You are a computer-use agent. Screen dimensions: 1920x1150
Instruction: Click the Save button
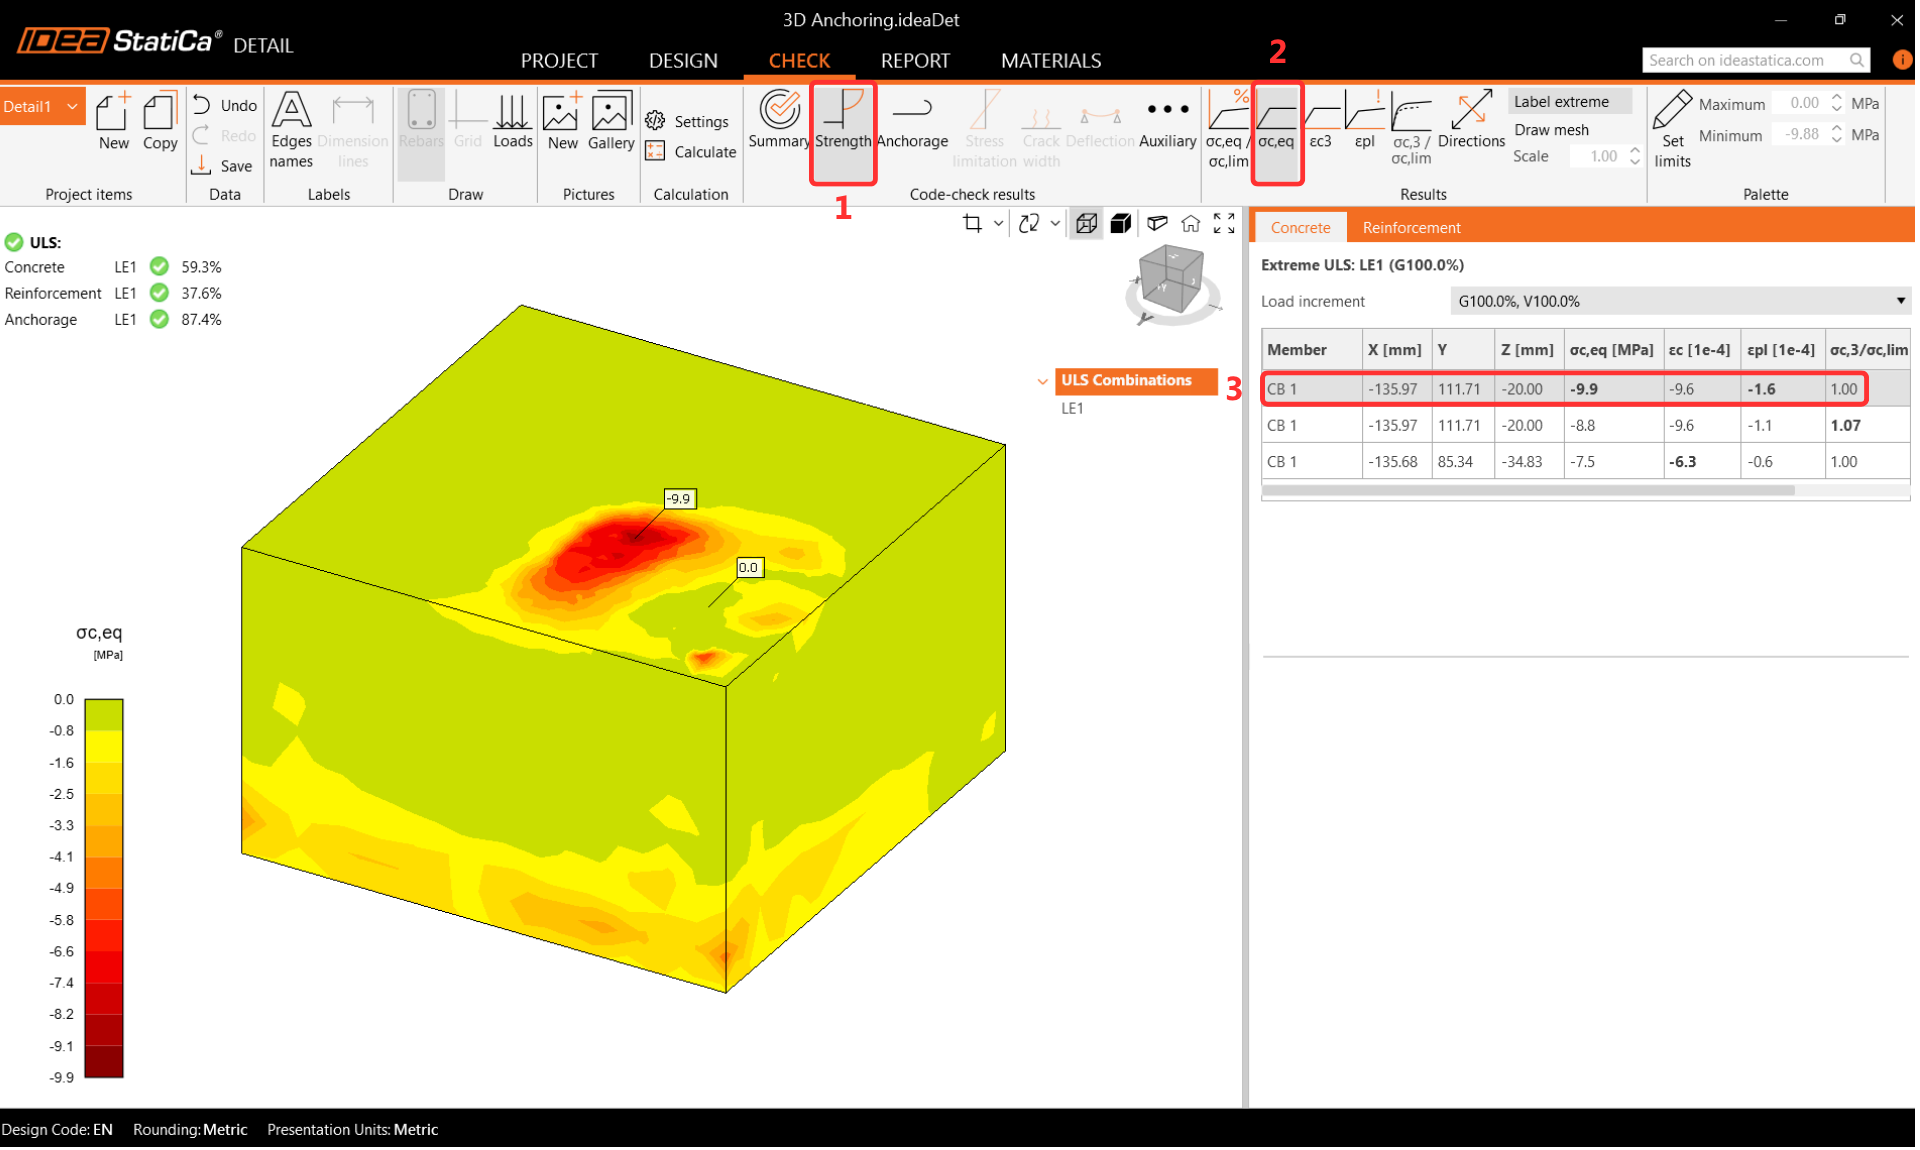(x=223, y=166)
